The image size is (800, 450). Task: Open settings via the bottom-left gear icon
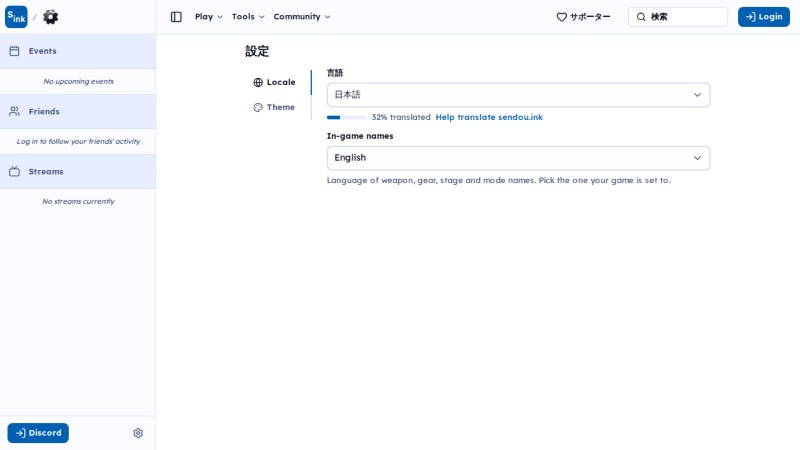[x=138, y=433]
